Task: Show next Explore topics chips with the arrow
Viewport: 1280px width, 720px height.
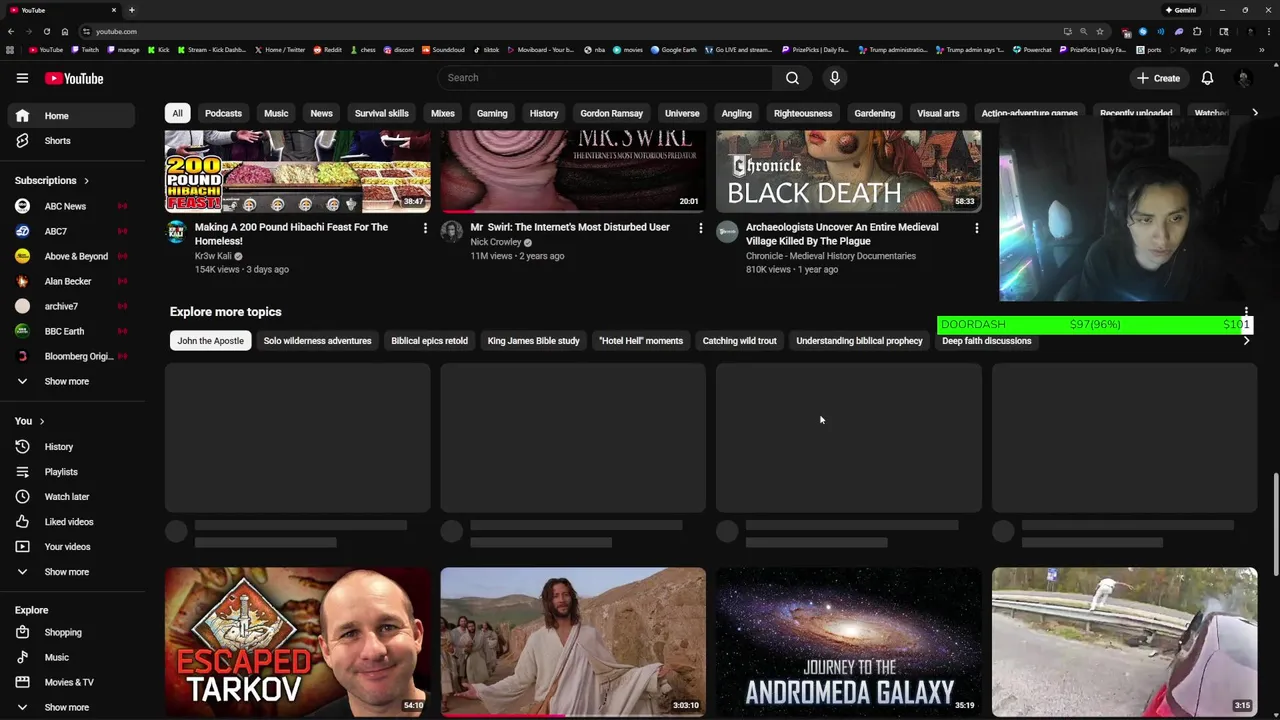Action: pyautogui.click(x=1246, y=341)
